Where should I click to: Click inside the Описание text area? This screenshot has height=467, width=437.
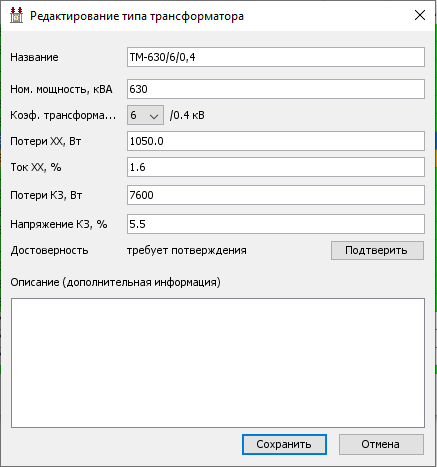(218, 363)
